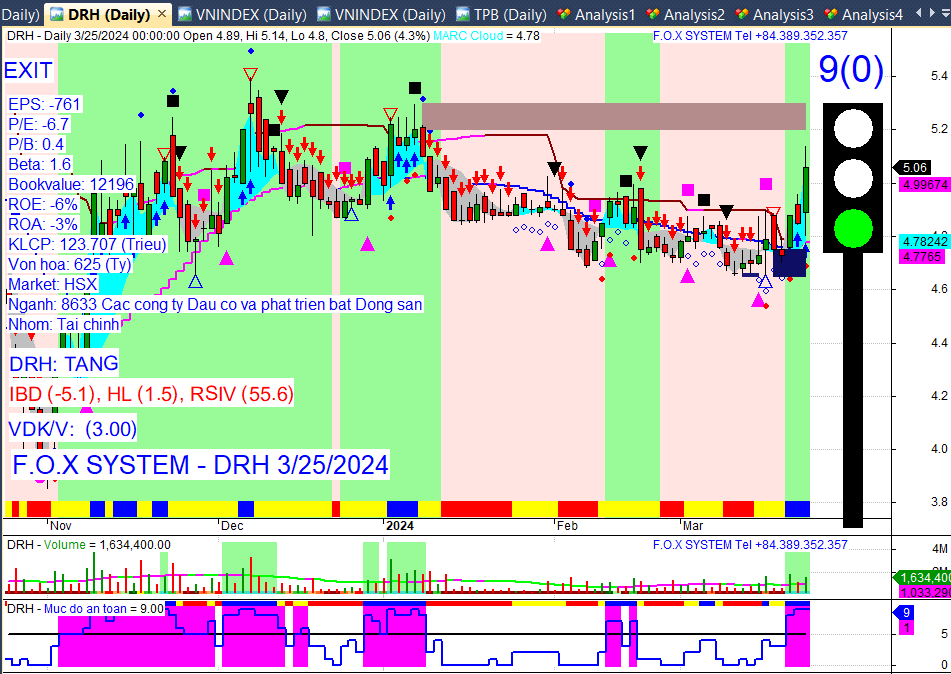
Task: Click the Nhom: Tai chinh text
Action: pyautogui.click(x=64, y=324)
